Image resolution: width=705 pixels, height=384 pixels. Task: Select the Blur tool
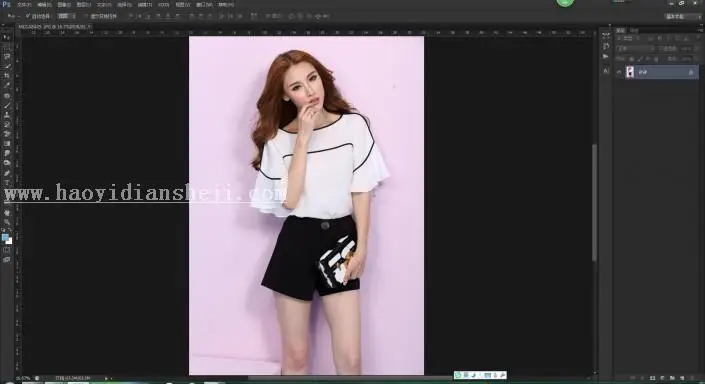pos(6,153)
